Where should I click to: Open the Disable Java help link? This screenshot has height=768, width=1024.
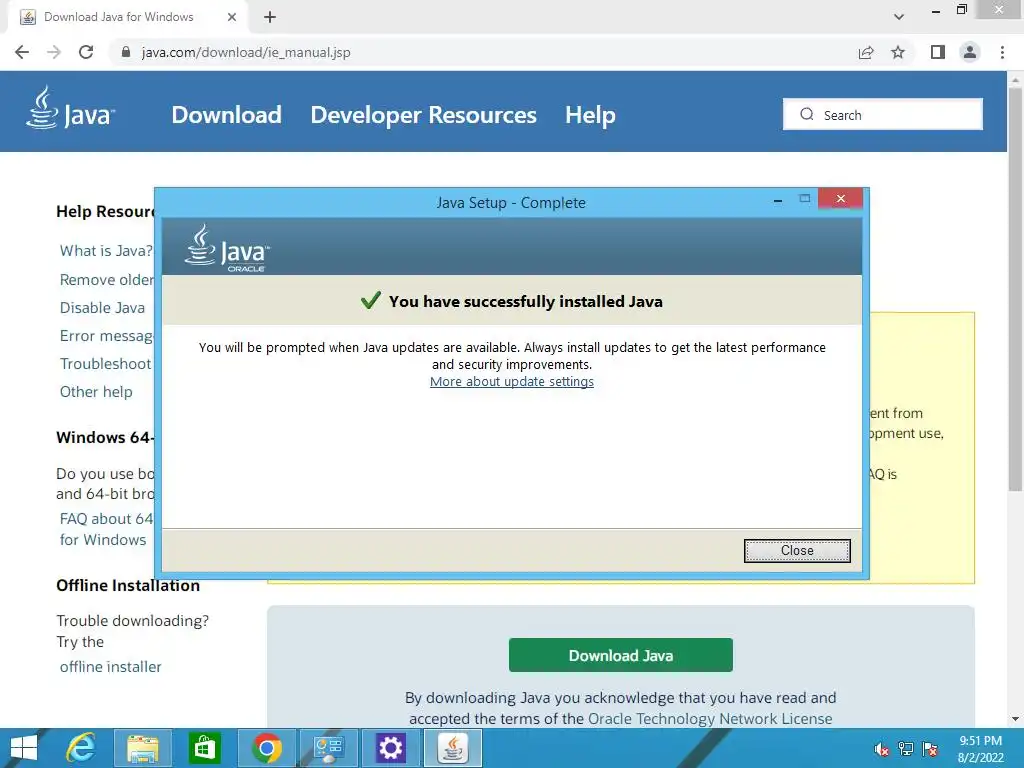(102, 308)
